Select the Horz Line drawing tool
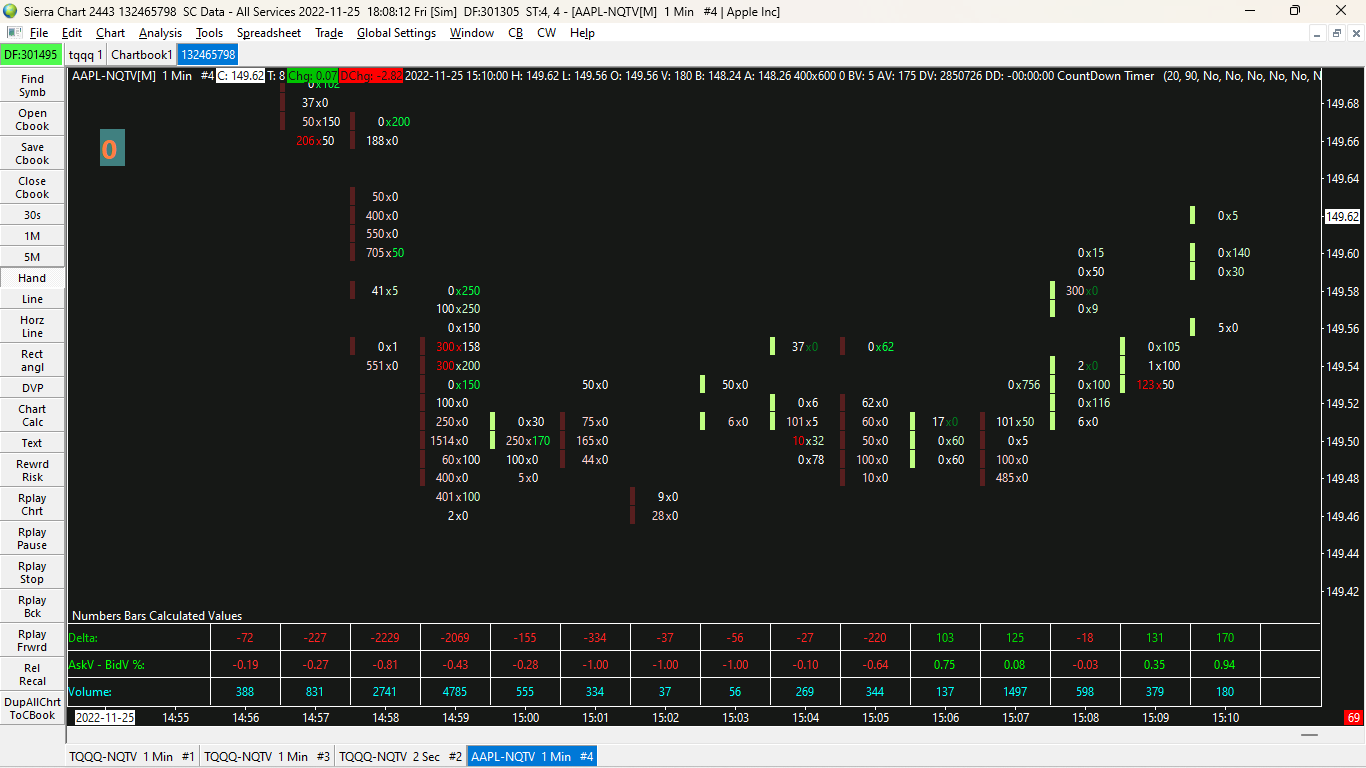Screen dimensions: 1366x768 coord(32,326)
